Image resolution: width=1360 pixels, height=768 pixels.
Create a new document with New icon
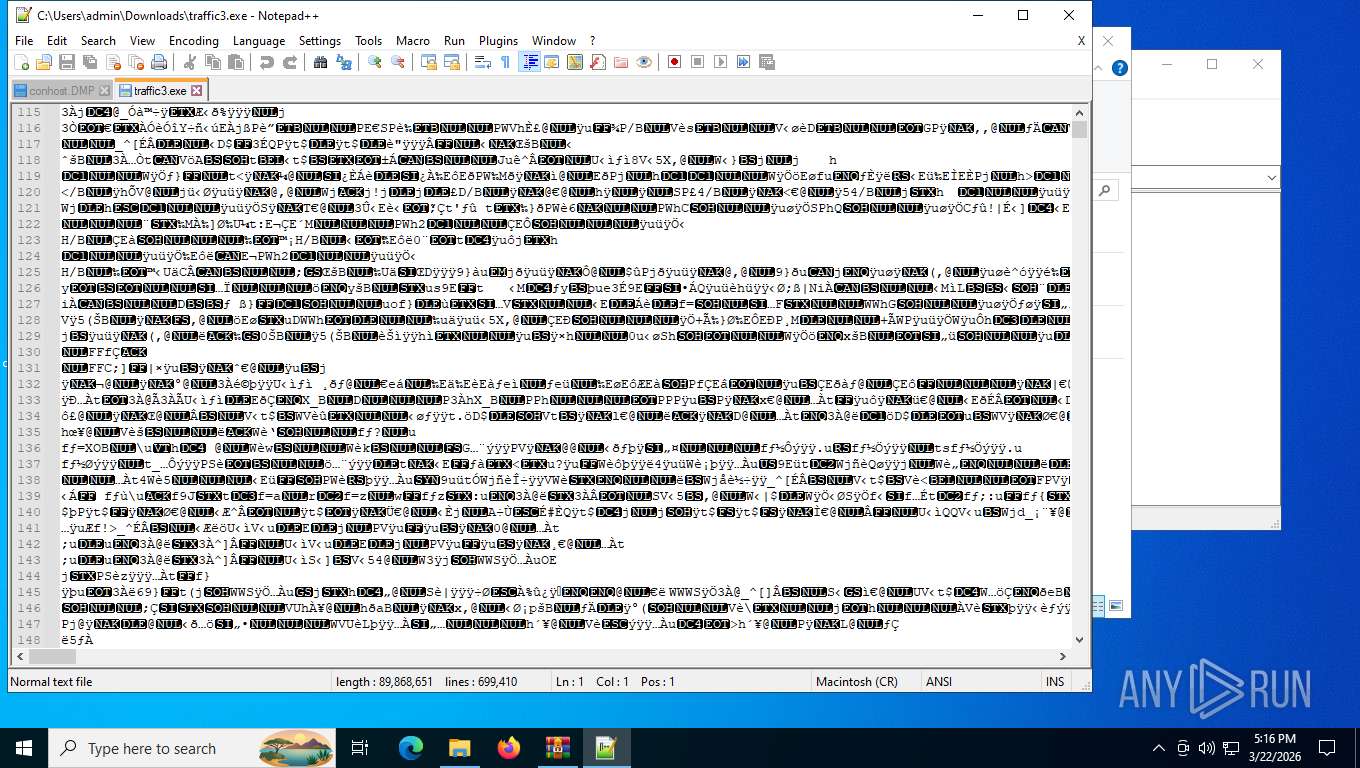(x=21, y=62)
